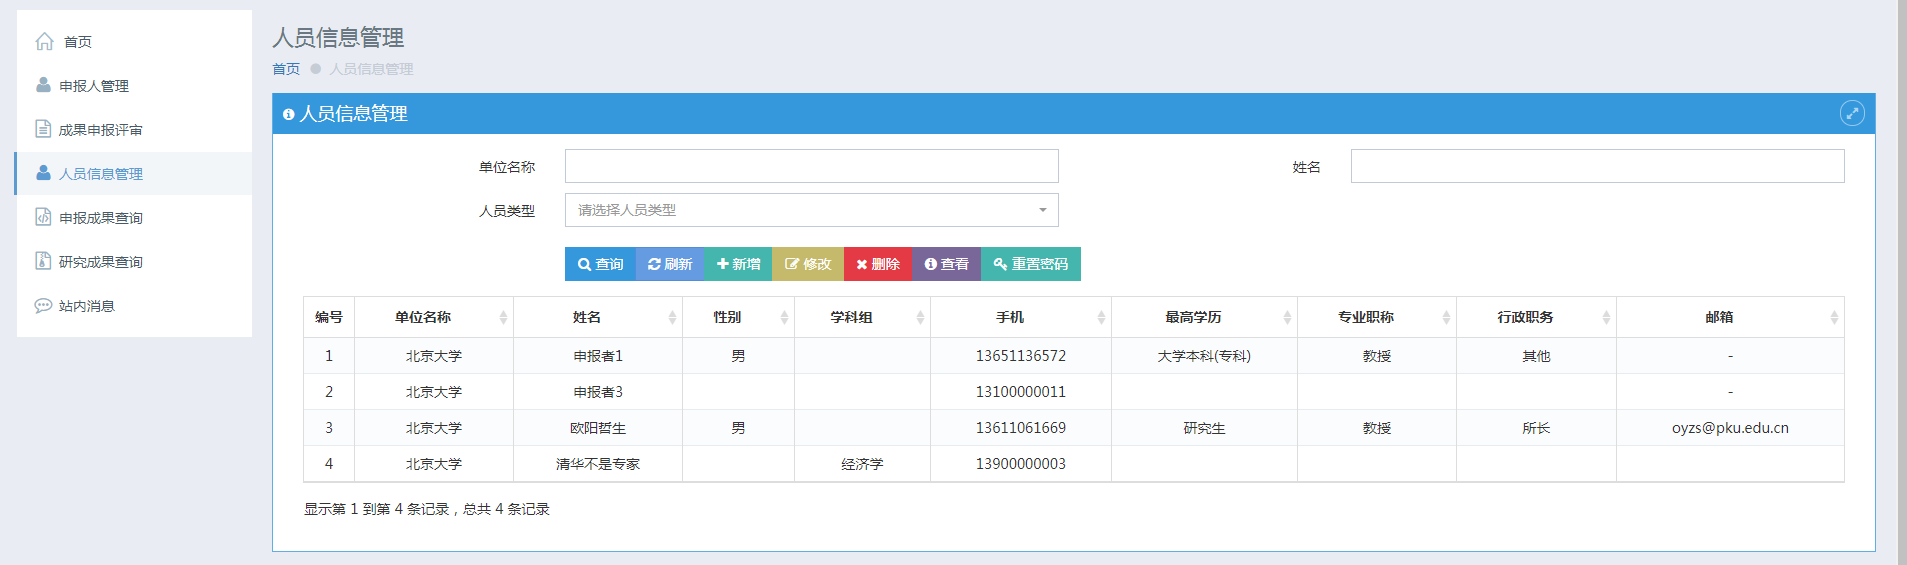Click the 研究生 education cell
Image resolution: width=1907 pixels, height=565 pixels.
[x=1204, y=428]
